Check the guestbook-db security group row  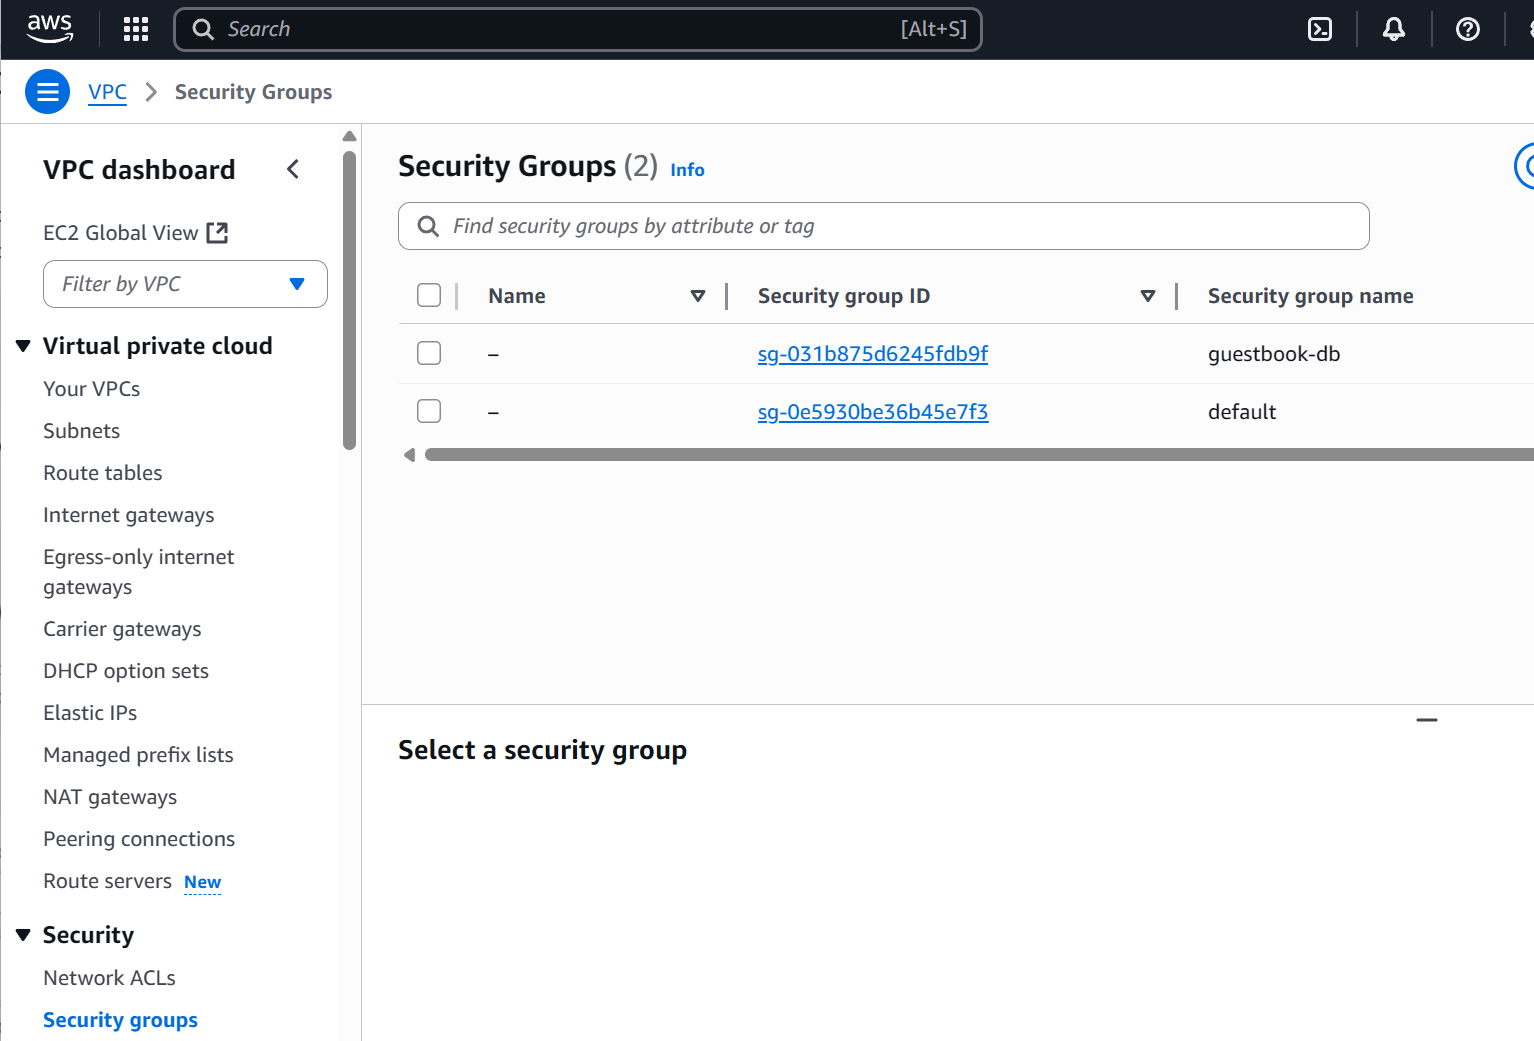[x=429, y=353]
